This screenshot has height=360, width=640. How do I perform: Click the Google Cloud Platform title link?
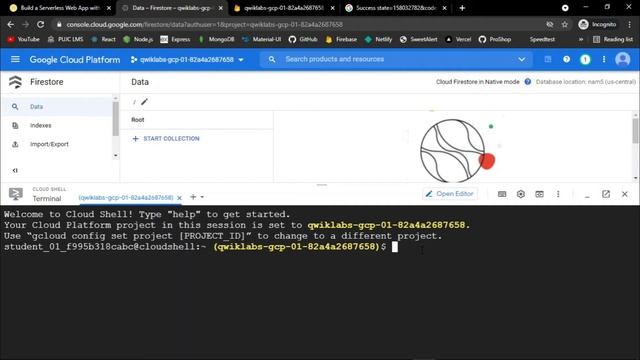click(75, 60)
